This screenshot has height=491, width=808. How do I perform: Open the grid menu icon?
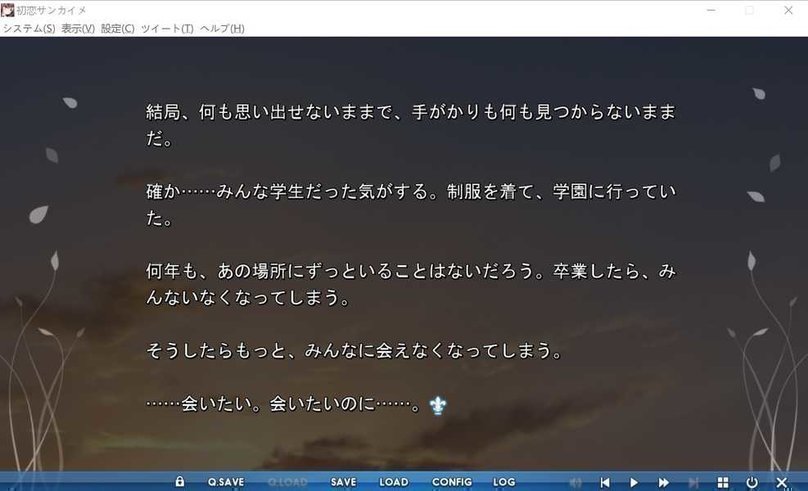tap(723, 483)
